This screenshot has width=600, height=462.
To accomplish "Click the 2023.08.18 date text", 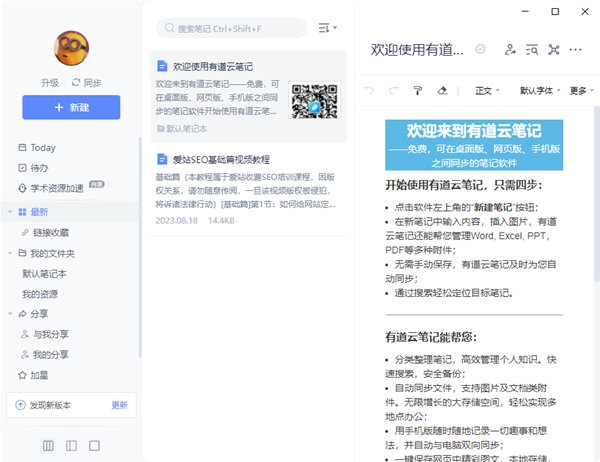I will [x=177, y=220].
